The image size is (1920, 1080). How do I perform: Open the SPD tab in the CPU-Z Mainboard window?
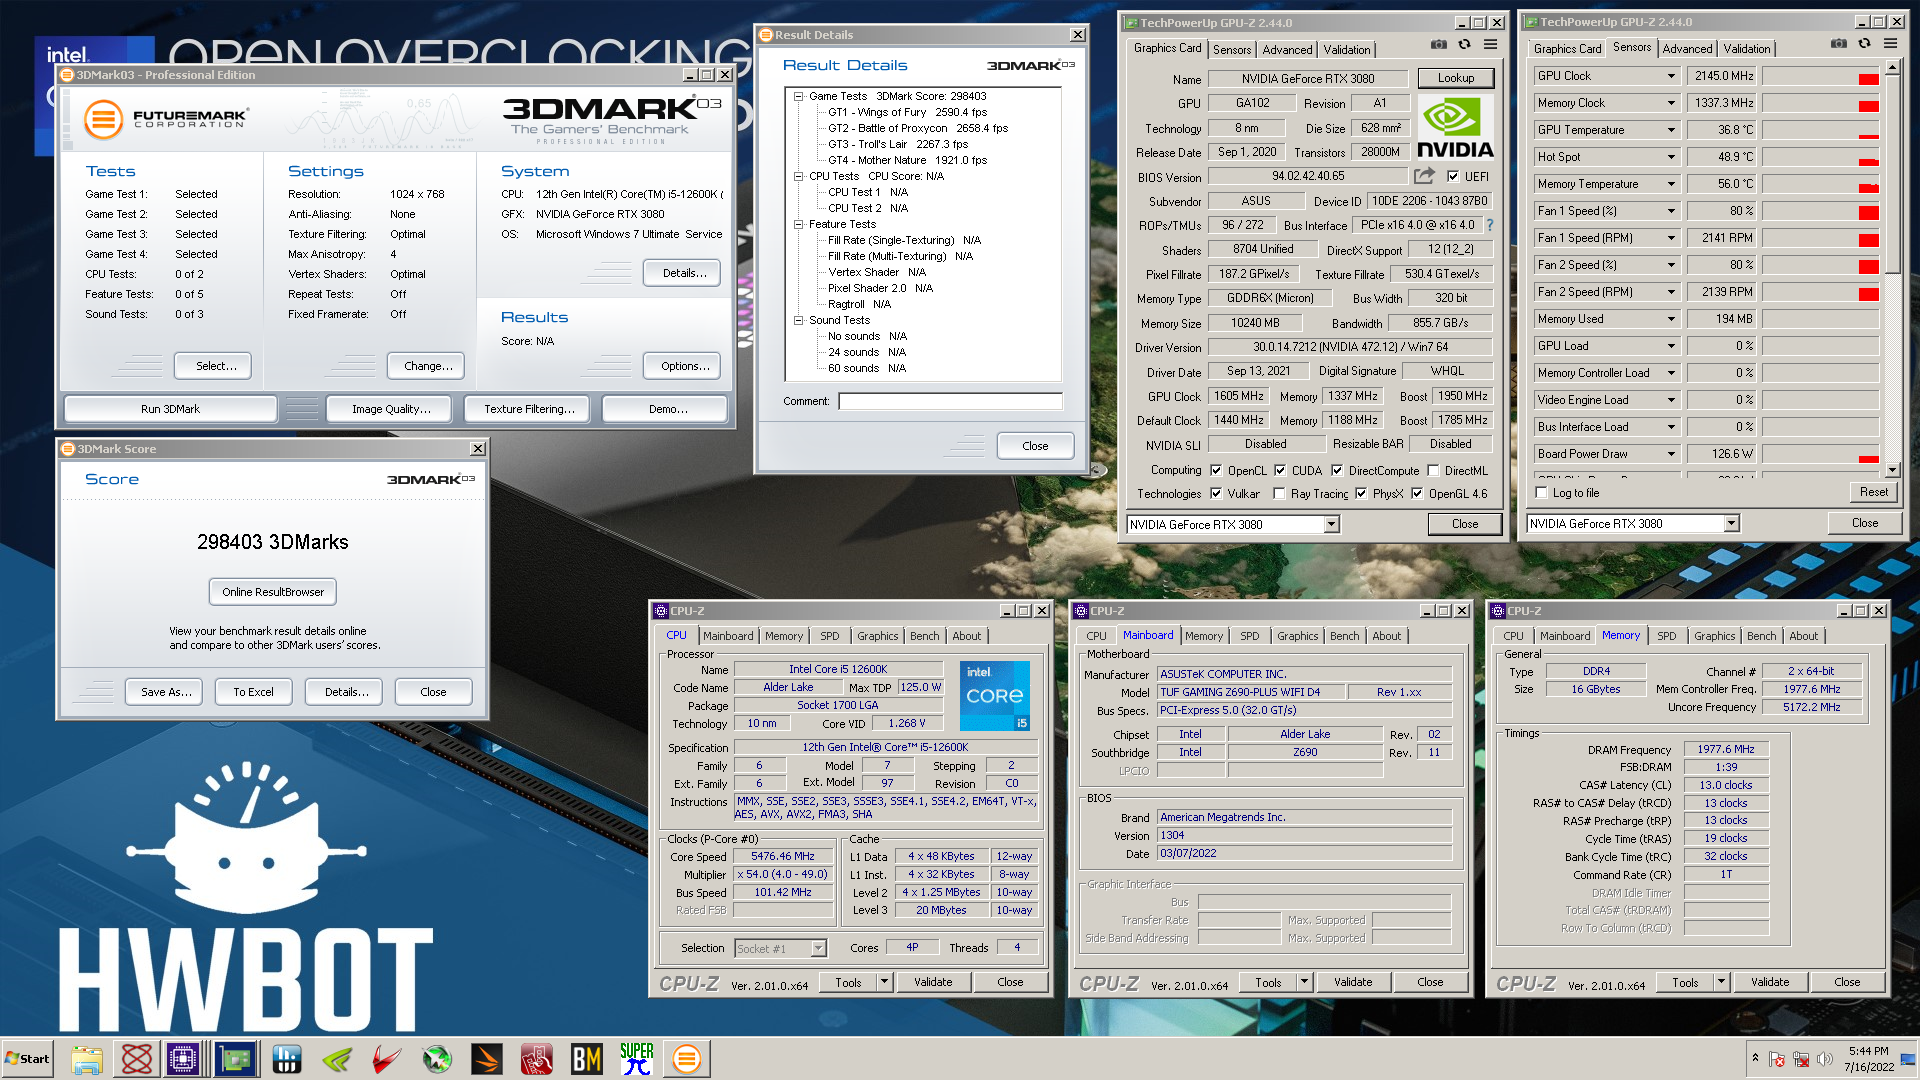(x=1249, y=636)
